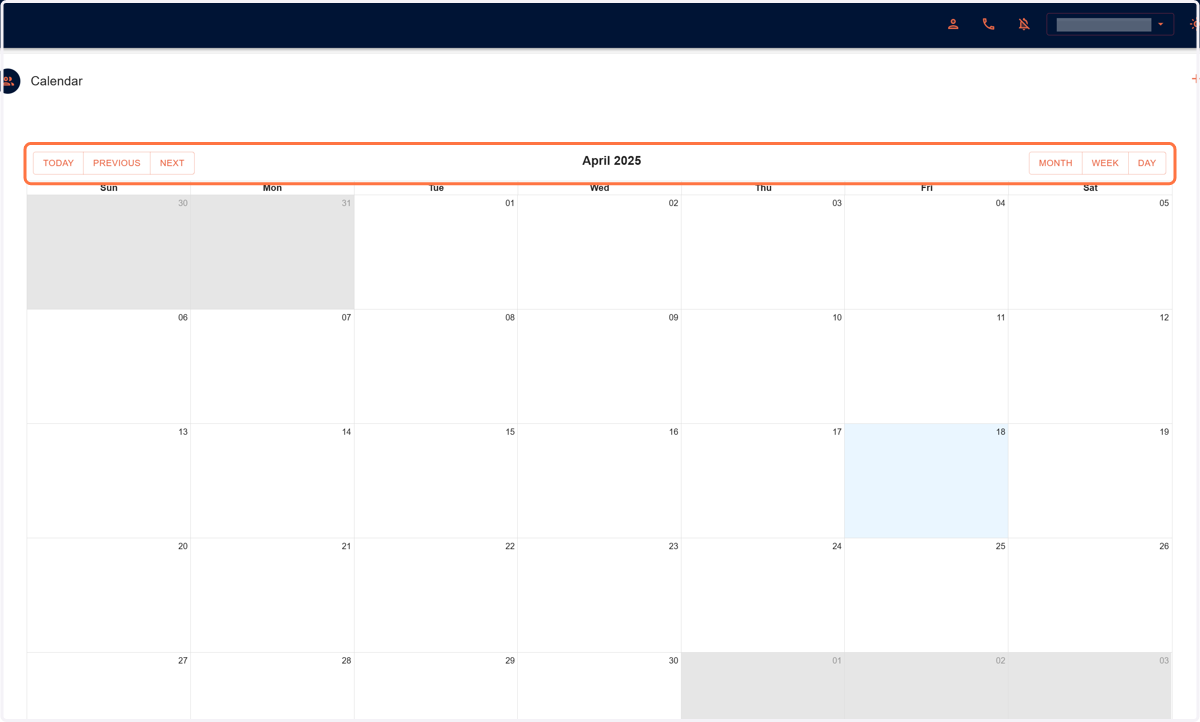1200x722 pixels.
Task: Click day 08 on Tuesday
Action: (x=436, y=367)
